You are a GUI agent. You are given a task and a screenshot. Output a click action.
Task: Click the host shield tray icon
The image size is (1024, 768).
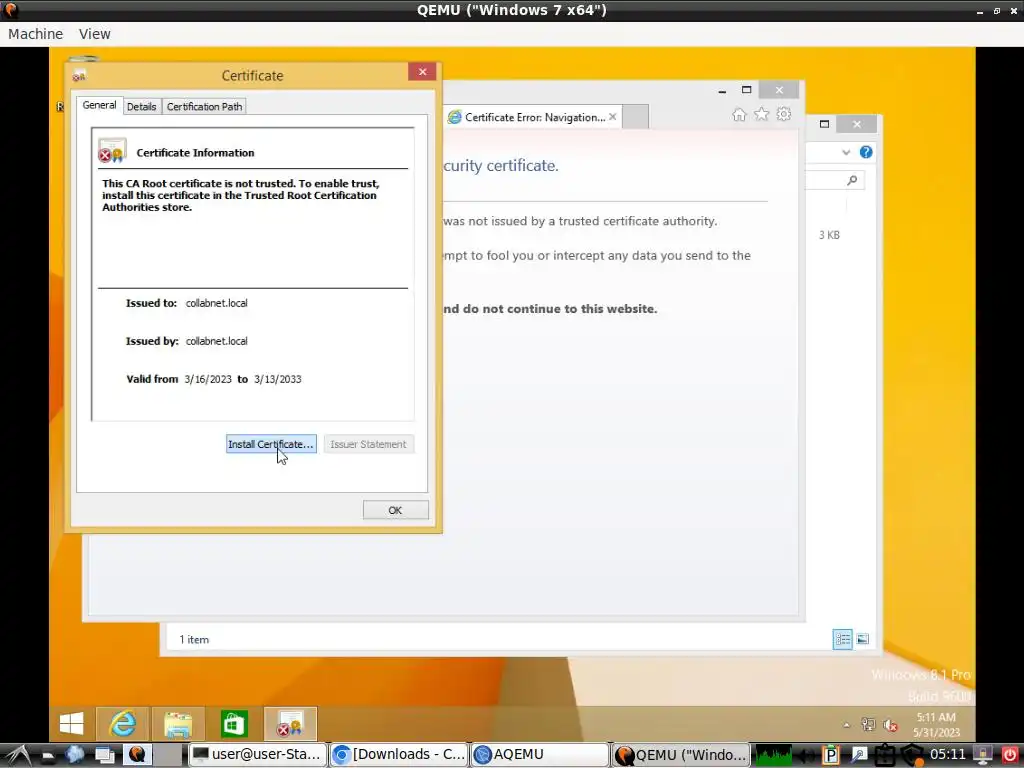point(912,755)
